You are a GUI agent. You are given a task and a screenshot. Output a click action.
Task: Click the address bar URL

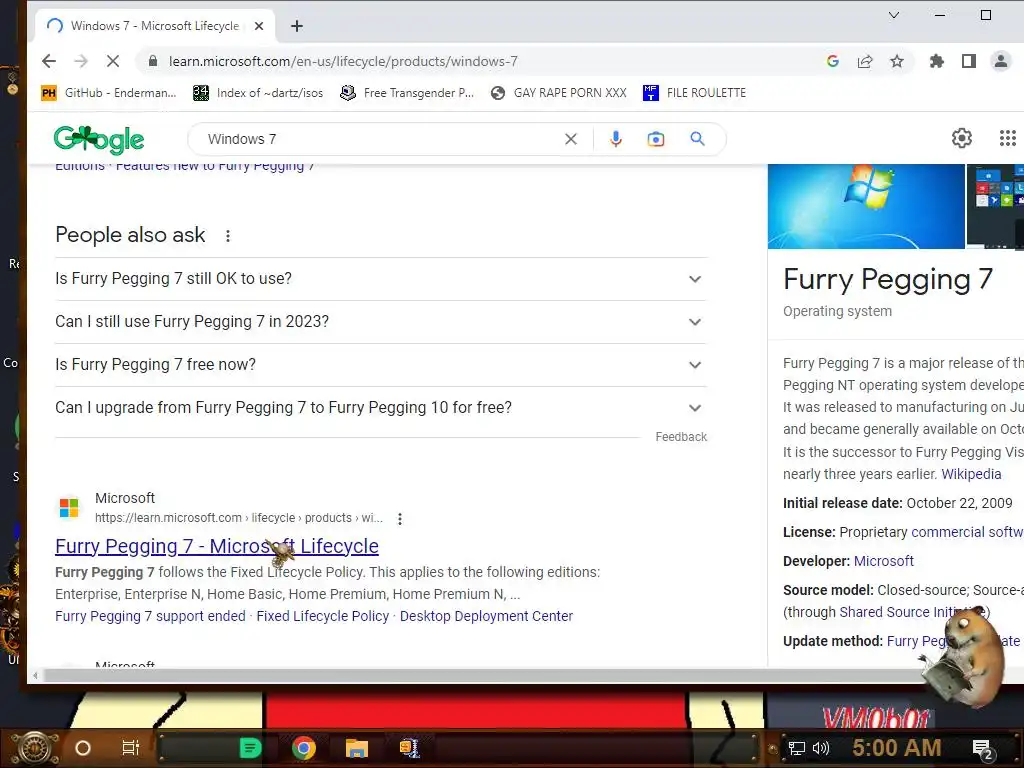343,61
